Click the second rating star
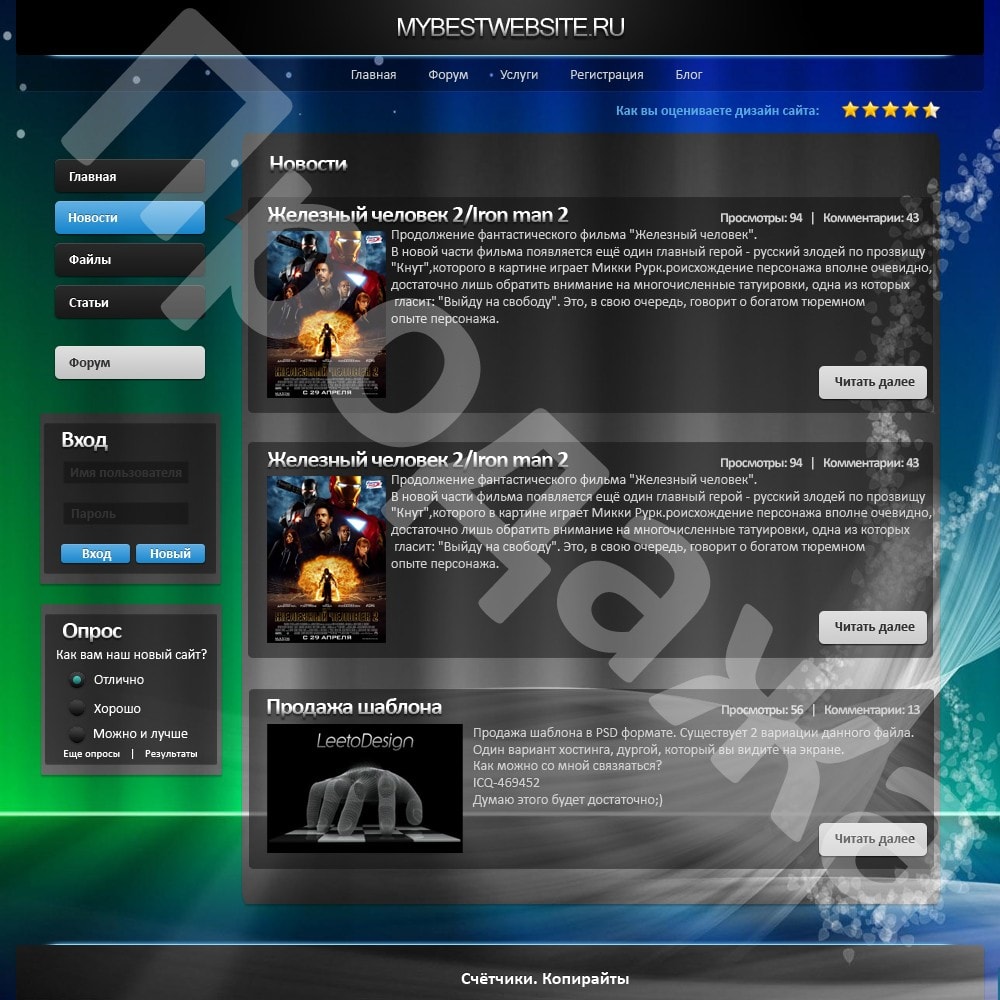Viewport: 1000px width, 1000px height. point(871,110)
